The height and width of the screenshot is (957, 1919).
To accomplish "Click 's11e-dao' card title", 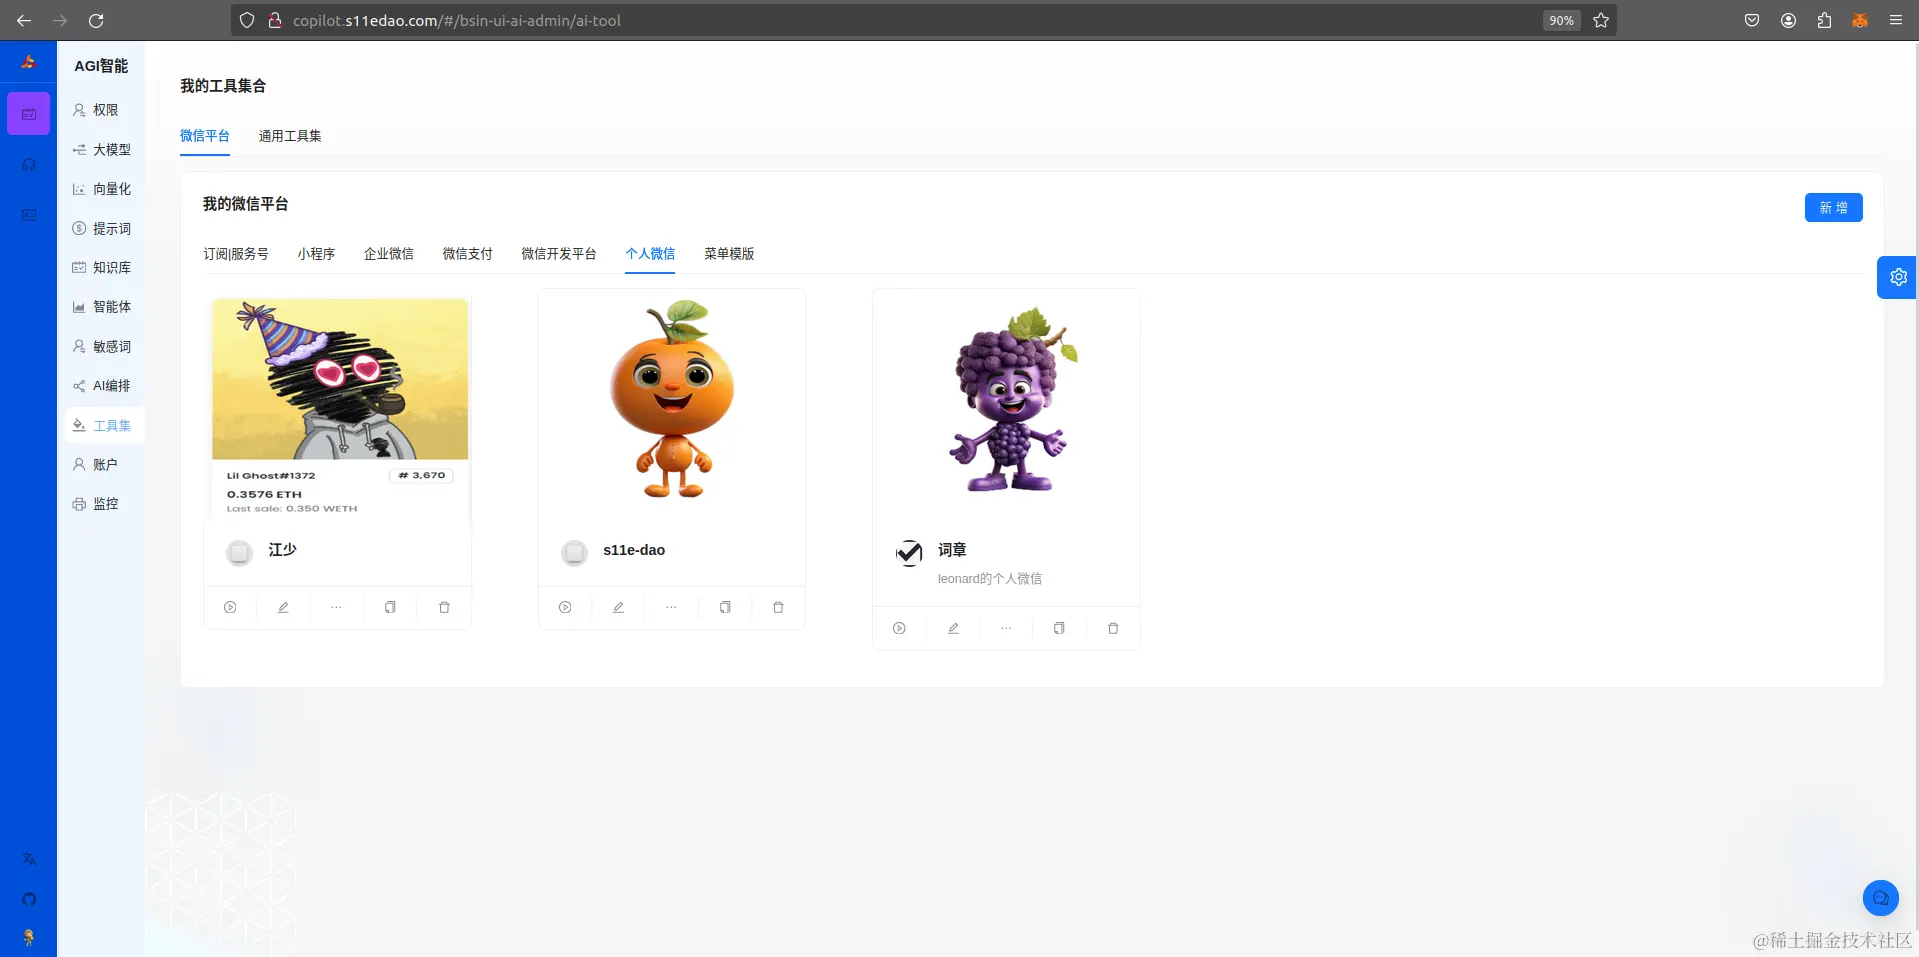I will (634, 550).
